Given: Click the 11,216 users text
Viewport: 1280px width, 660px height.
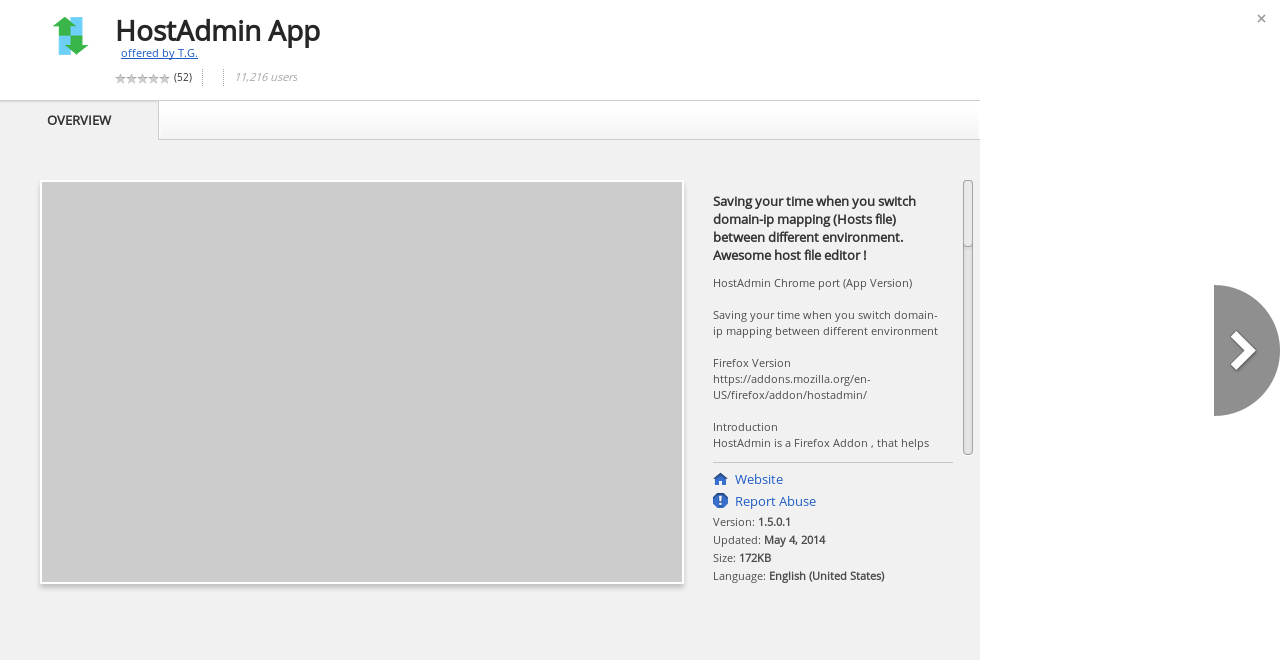Looking at the screenshot, I should click(x=266, y=77).
